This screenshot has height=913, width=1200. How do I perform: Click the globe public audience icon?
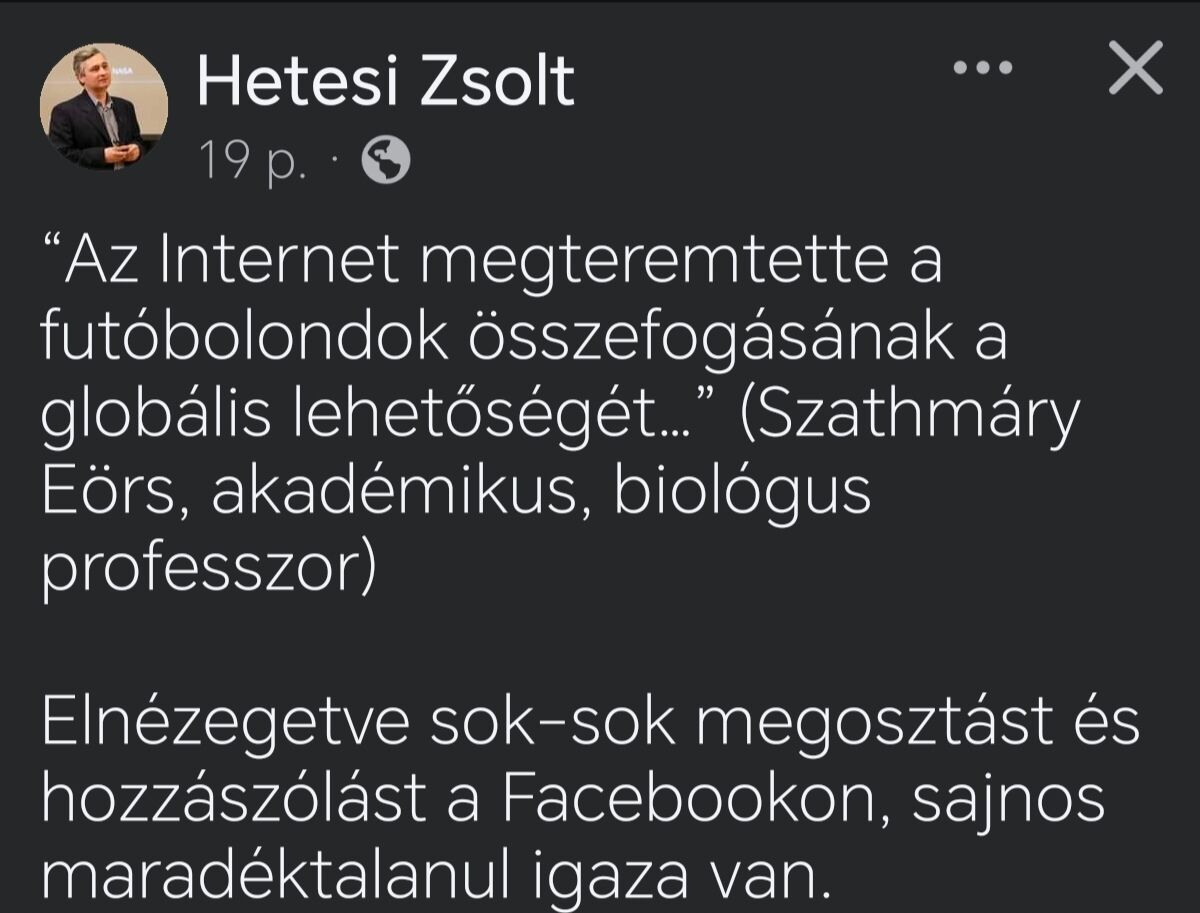[x=385, y=161]
